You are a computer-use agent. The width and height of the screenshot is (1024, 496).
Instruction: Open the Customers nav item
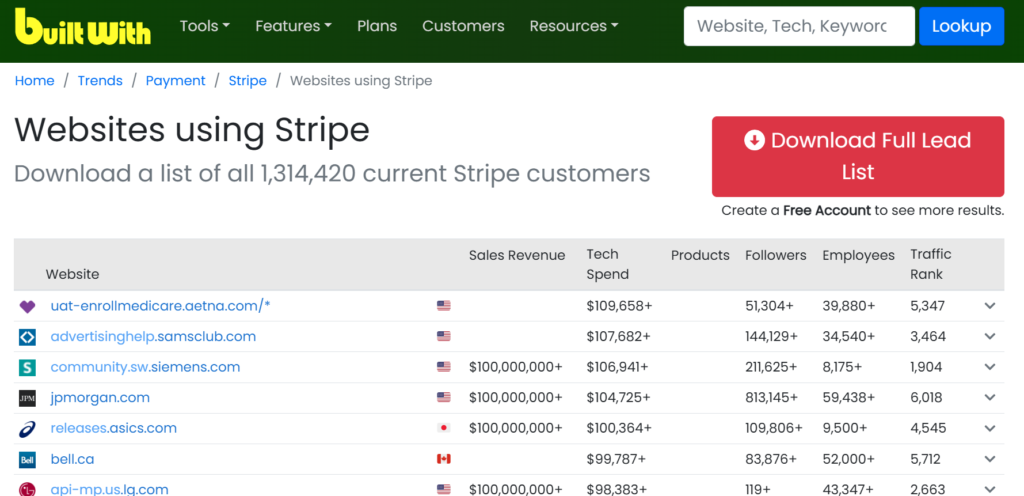(463, 26)
